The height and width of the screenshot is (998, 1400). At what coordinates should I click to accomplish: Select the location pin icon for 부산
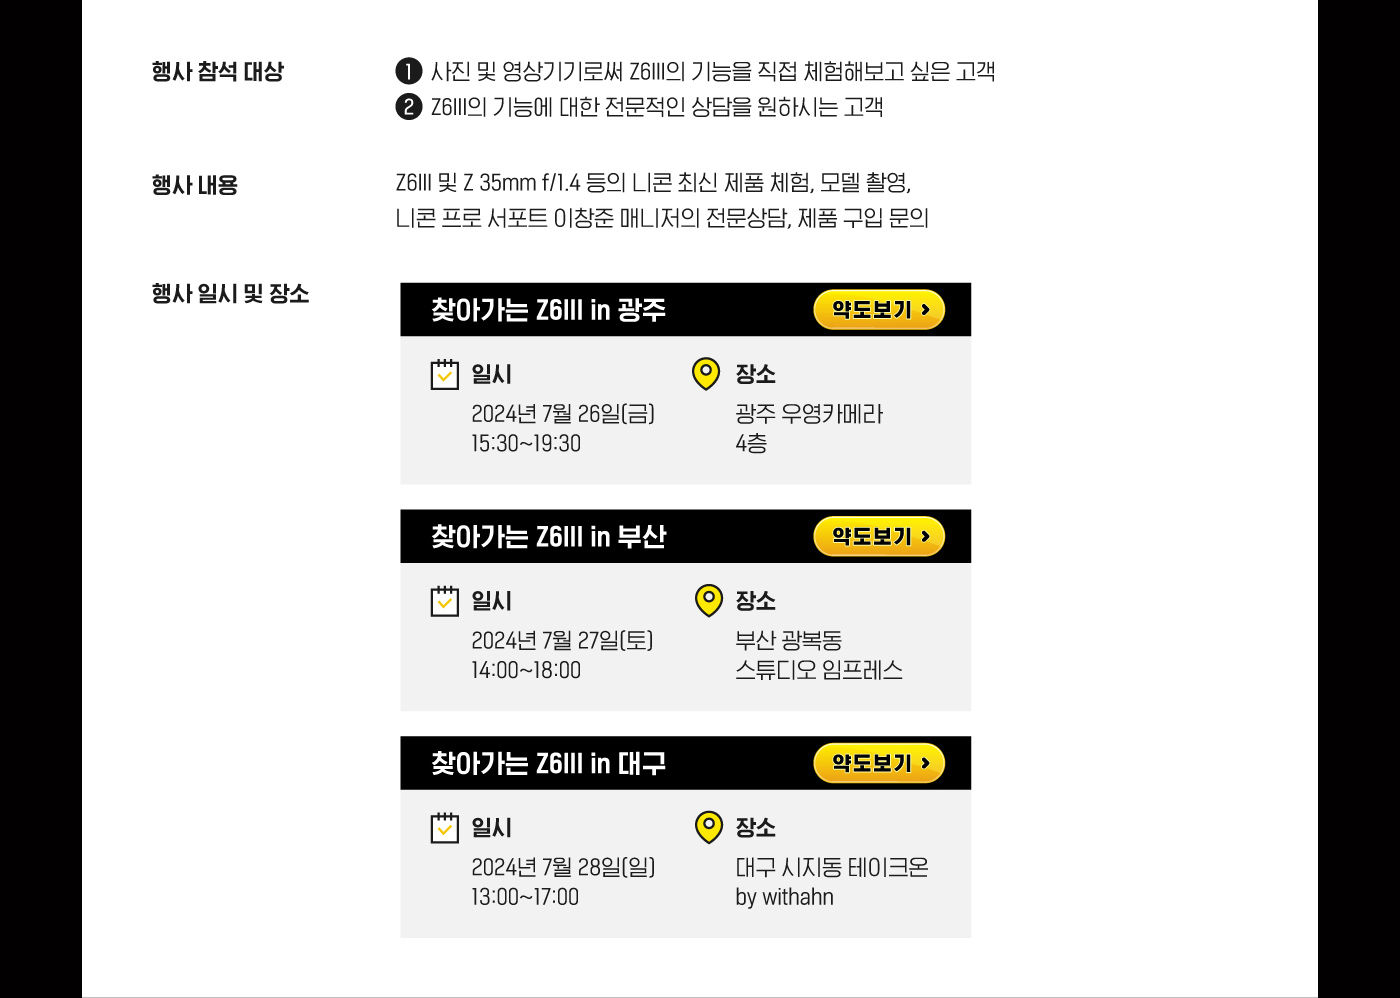click(708, 600)
